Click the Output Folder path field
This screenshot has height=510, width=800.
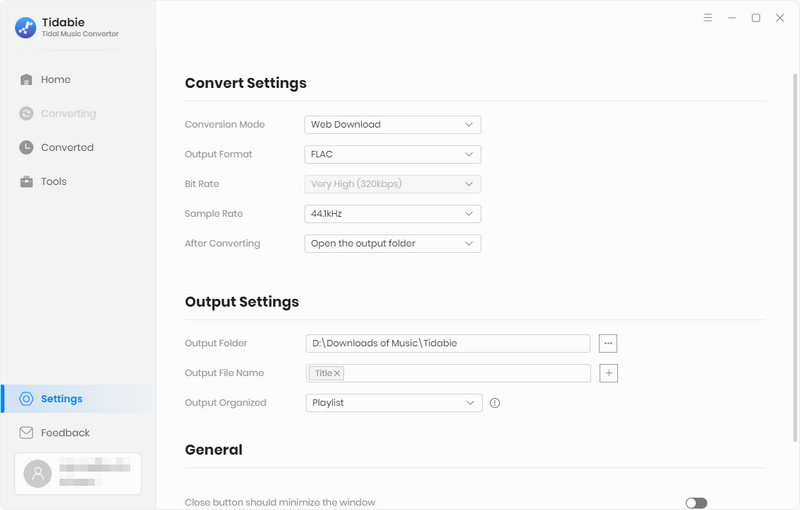pyautogui.click(x=448, y=343)
